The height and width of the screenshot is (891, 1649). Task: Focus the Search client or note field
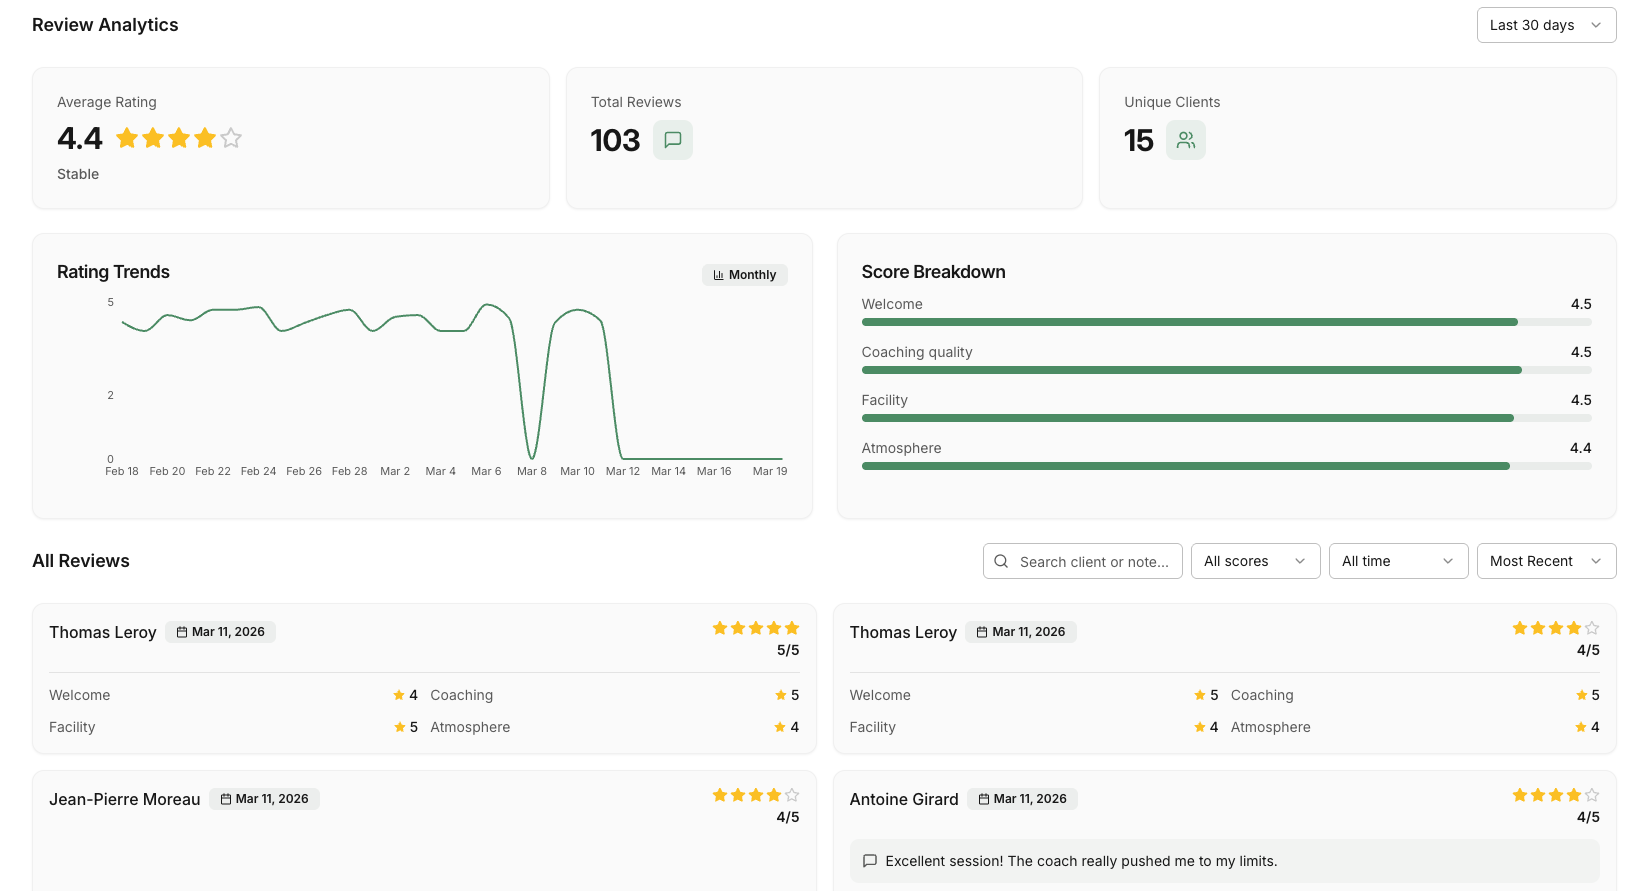click(x=1083, y=561)
